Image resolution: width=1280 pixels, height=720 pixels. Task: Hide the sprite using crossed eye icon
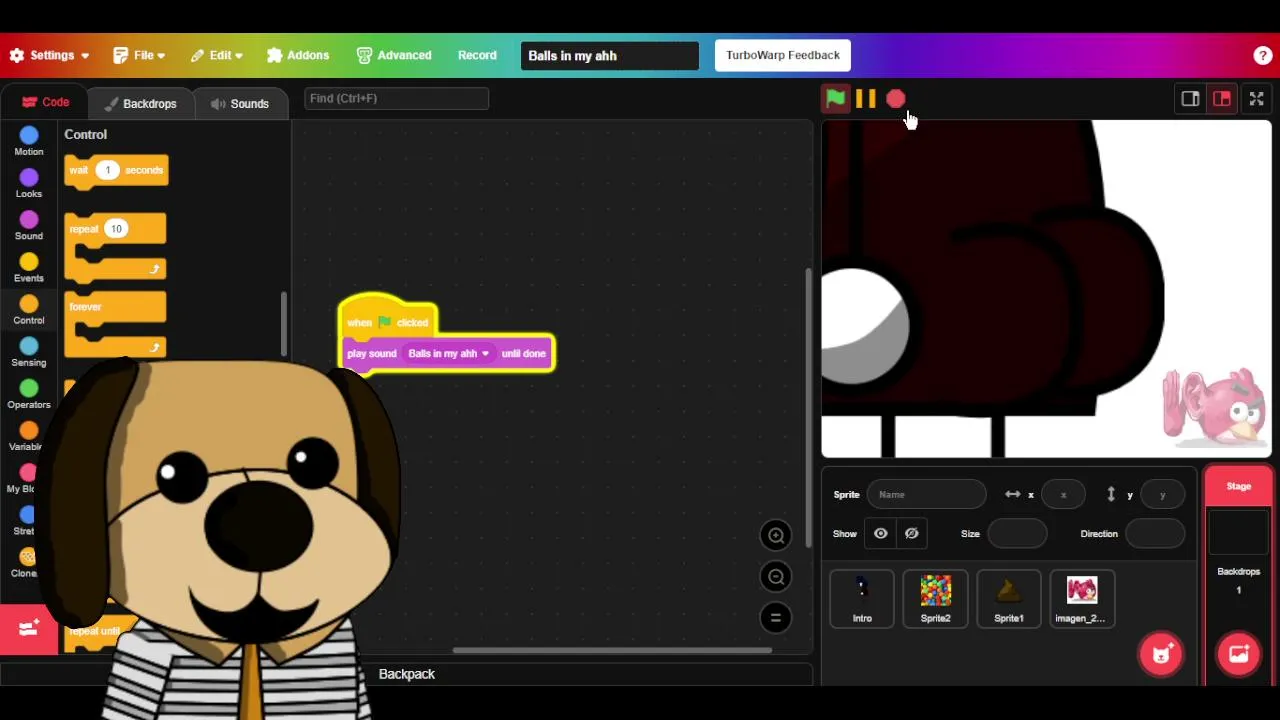912,534
